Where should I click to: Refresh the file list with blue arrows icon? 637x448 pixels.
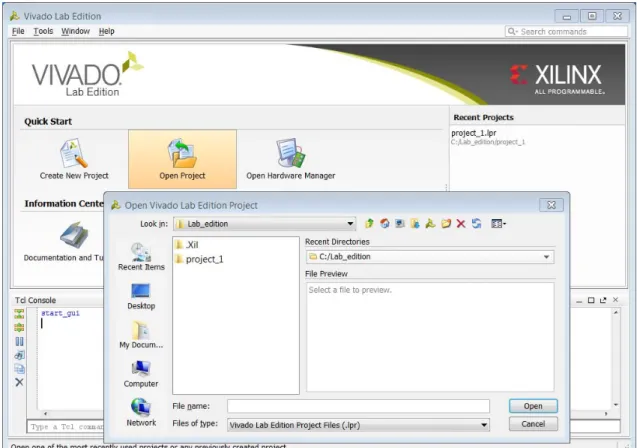coord(476,223)
